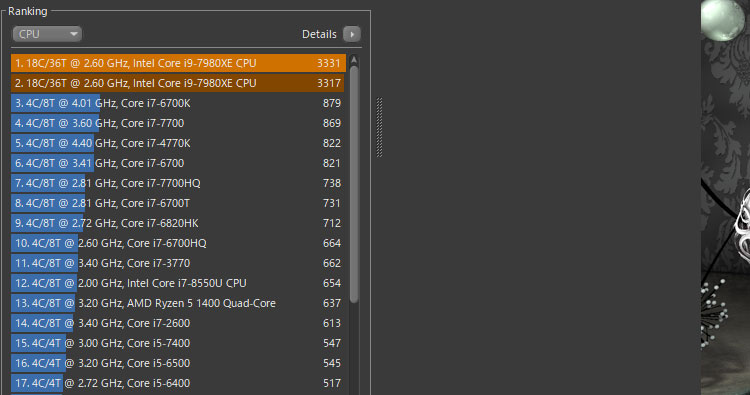This screenshot has width=750, height=395.
Task: Select the Core i5-7400 entry
Action: pos(178,343)
